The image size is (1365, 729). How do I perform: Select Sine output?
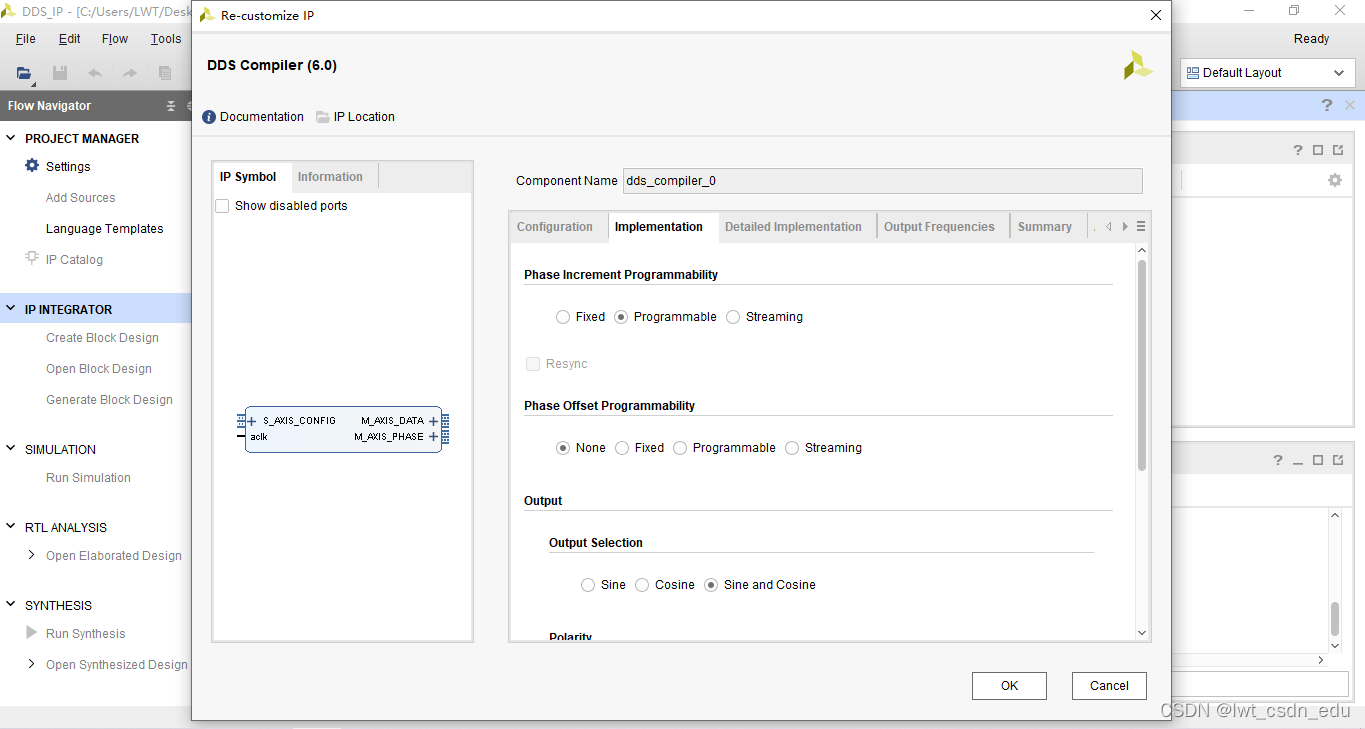(588, 585)
